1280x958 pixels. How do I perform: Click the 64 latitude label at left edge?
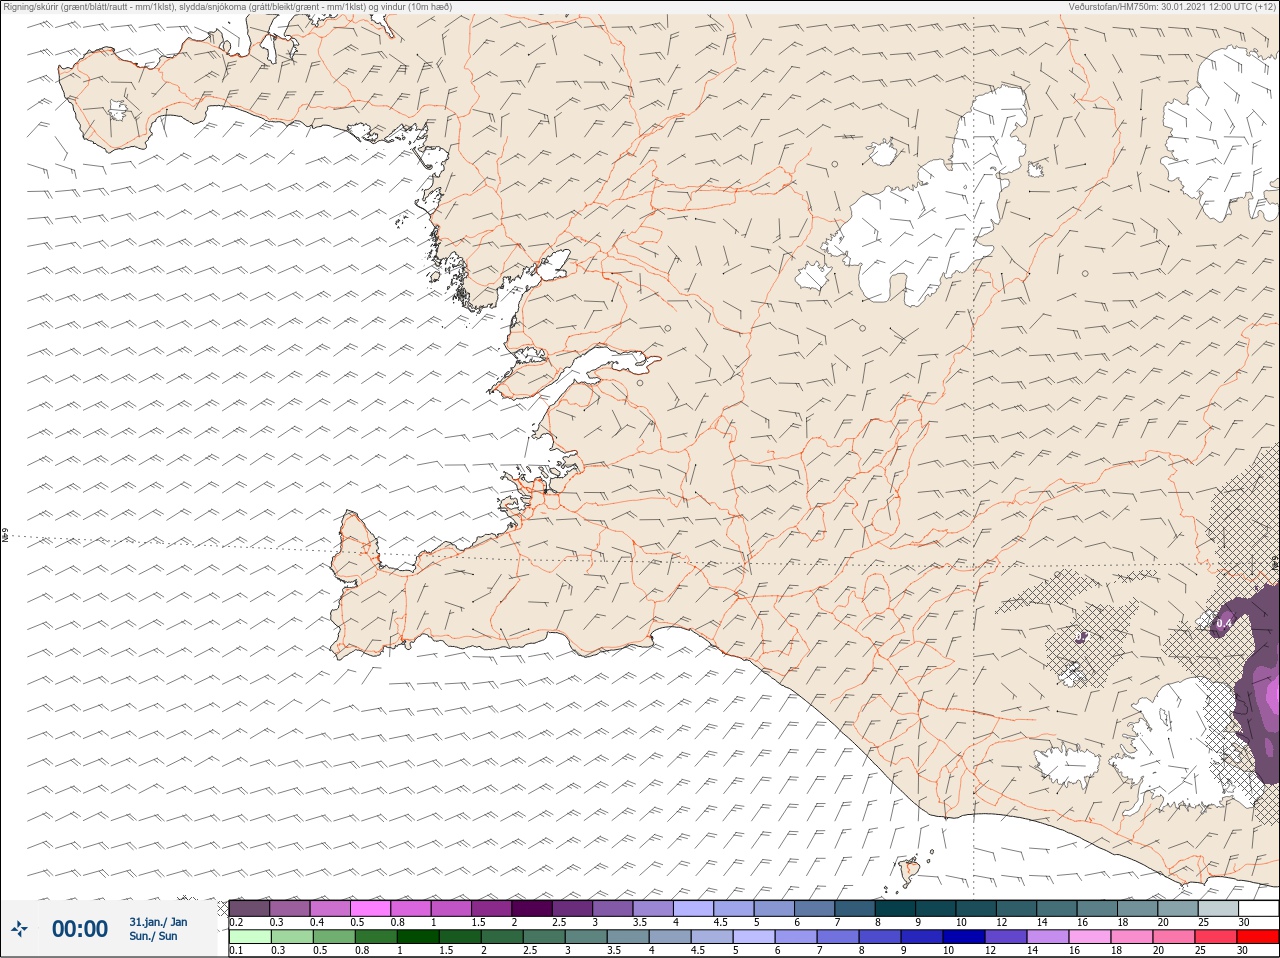pos(5,536)
